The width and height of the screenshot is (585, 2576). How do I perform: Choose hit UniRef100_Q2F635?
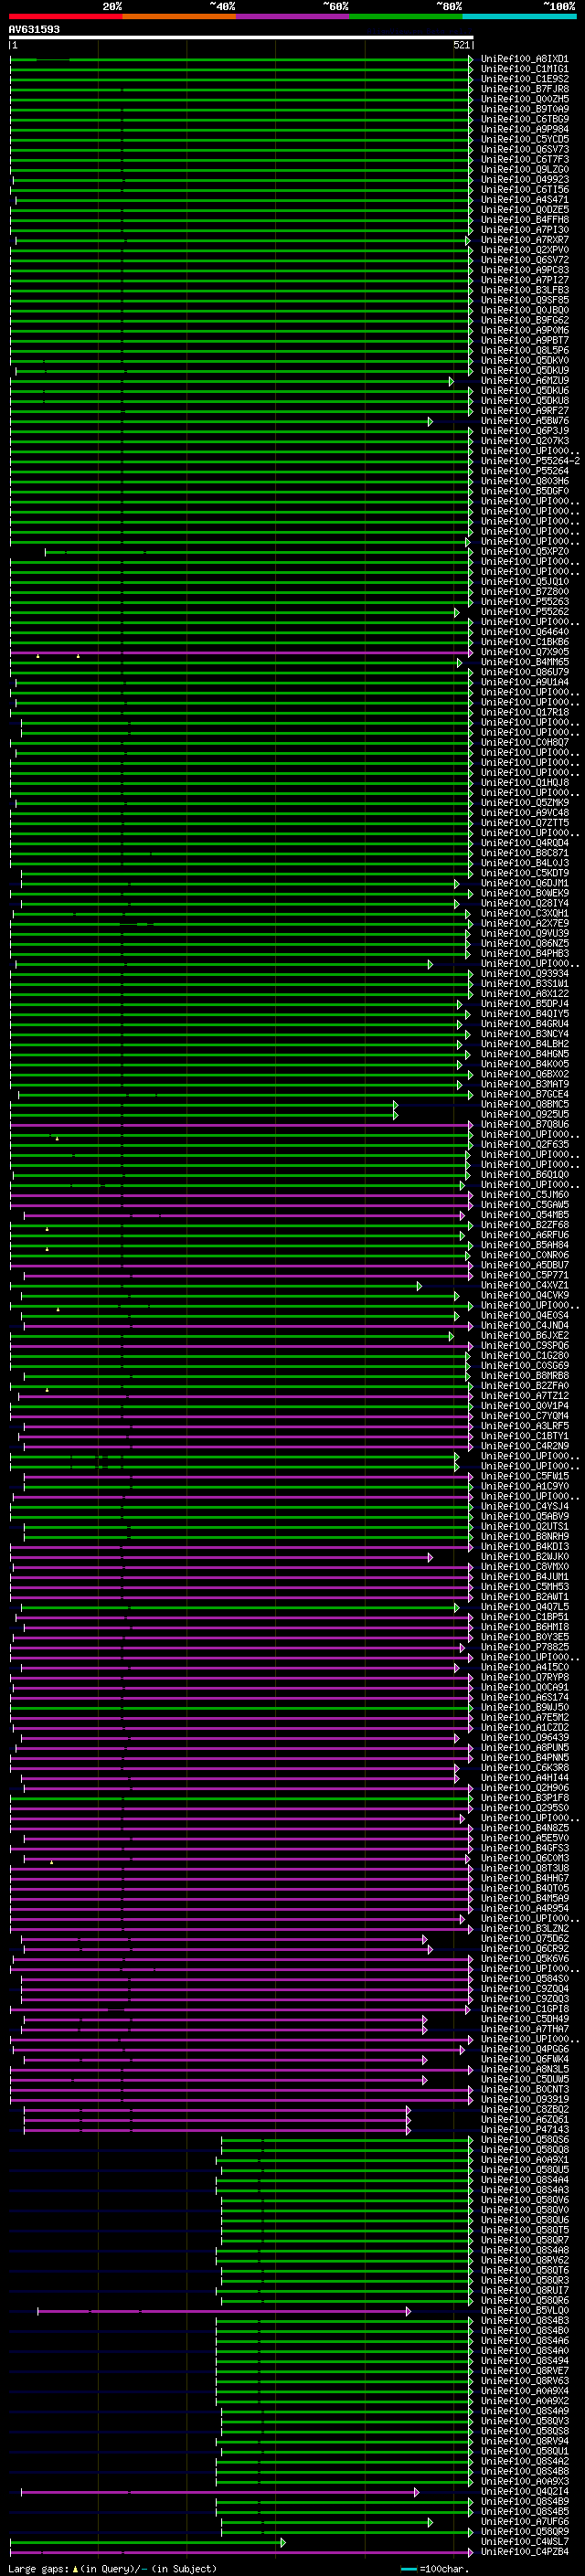[524, 1145]
